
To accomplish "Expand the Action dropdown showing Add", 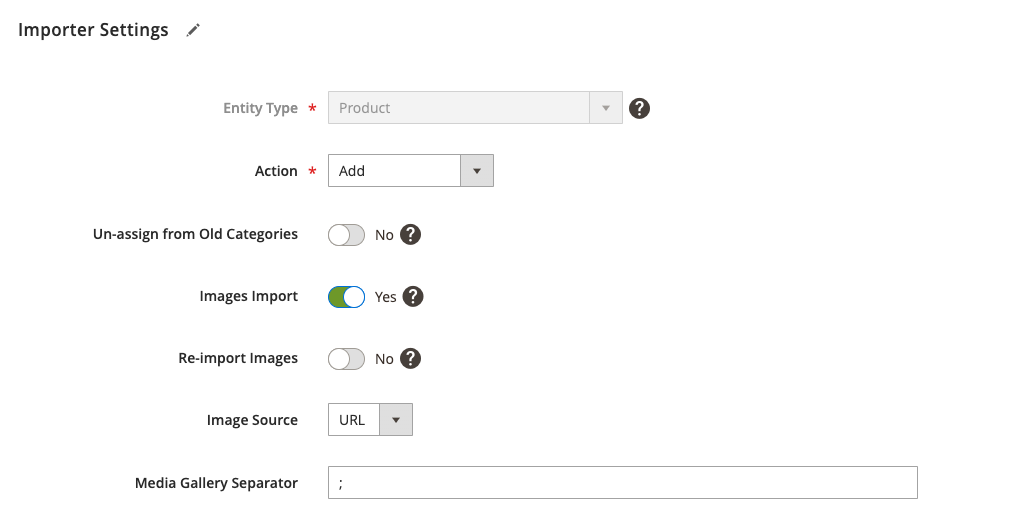I will tap(411, 171).
